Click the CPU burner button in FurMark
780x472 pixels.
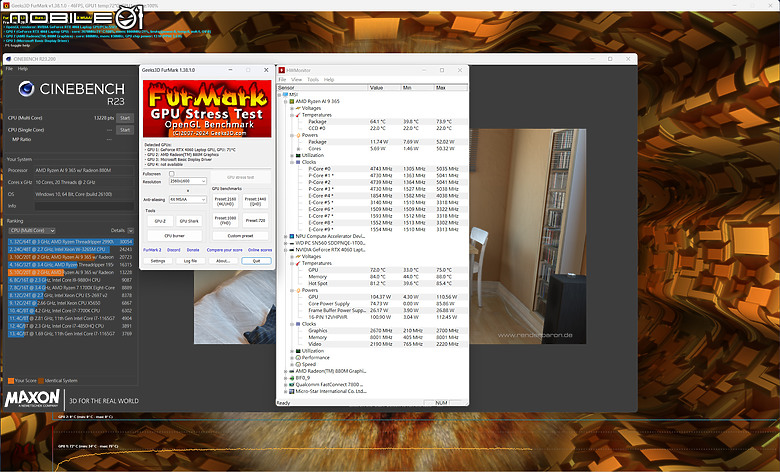[175, 236]
